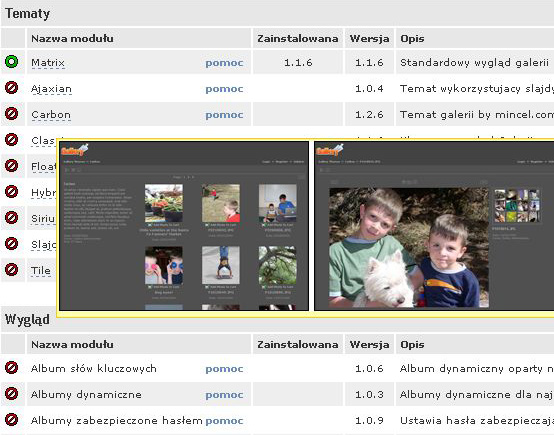Open pomoc for Album słów kluczowych
This screenshot has height=435, width=554.
(x=224, y=369)
